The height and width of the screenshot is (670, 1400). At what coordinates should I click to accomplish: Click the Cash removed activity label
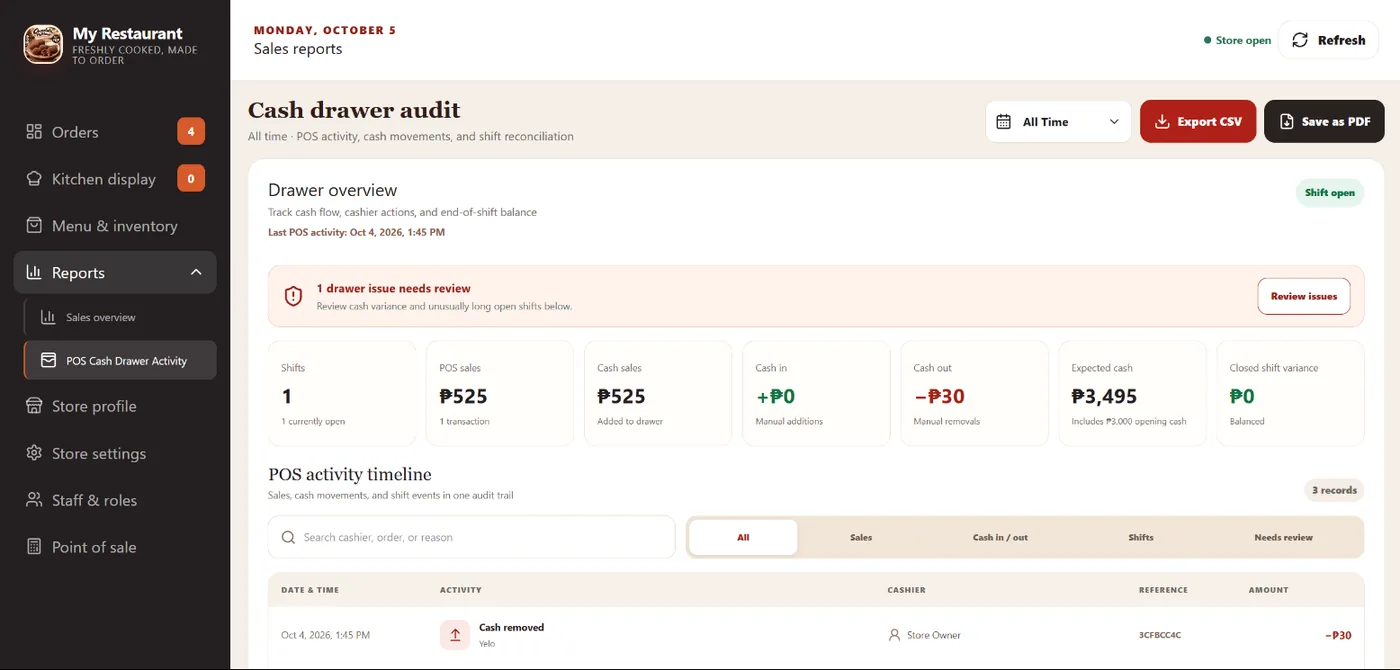[x=511, y=627]
